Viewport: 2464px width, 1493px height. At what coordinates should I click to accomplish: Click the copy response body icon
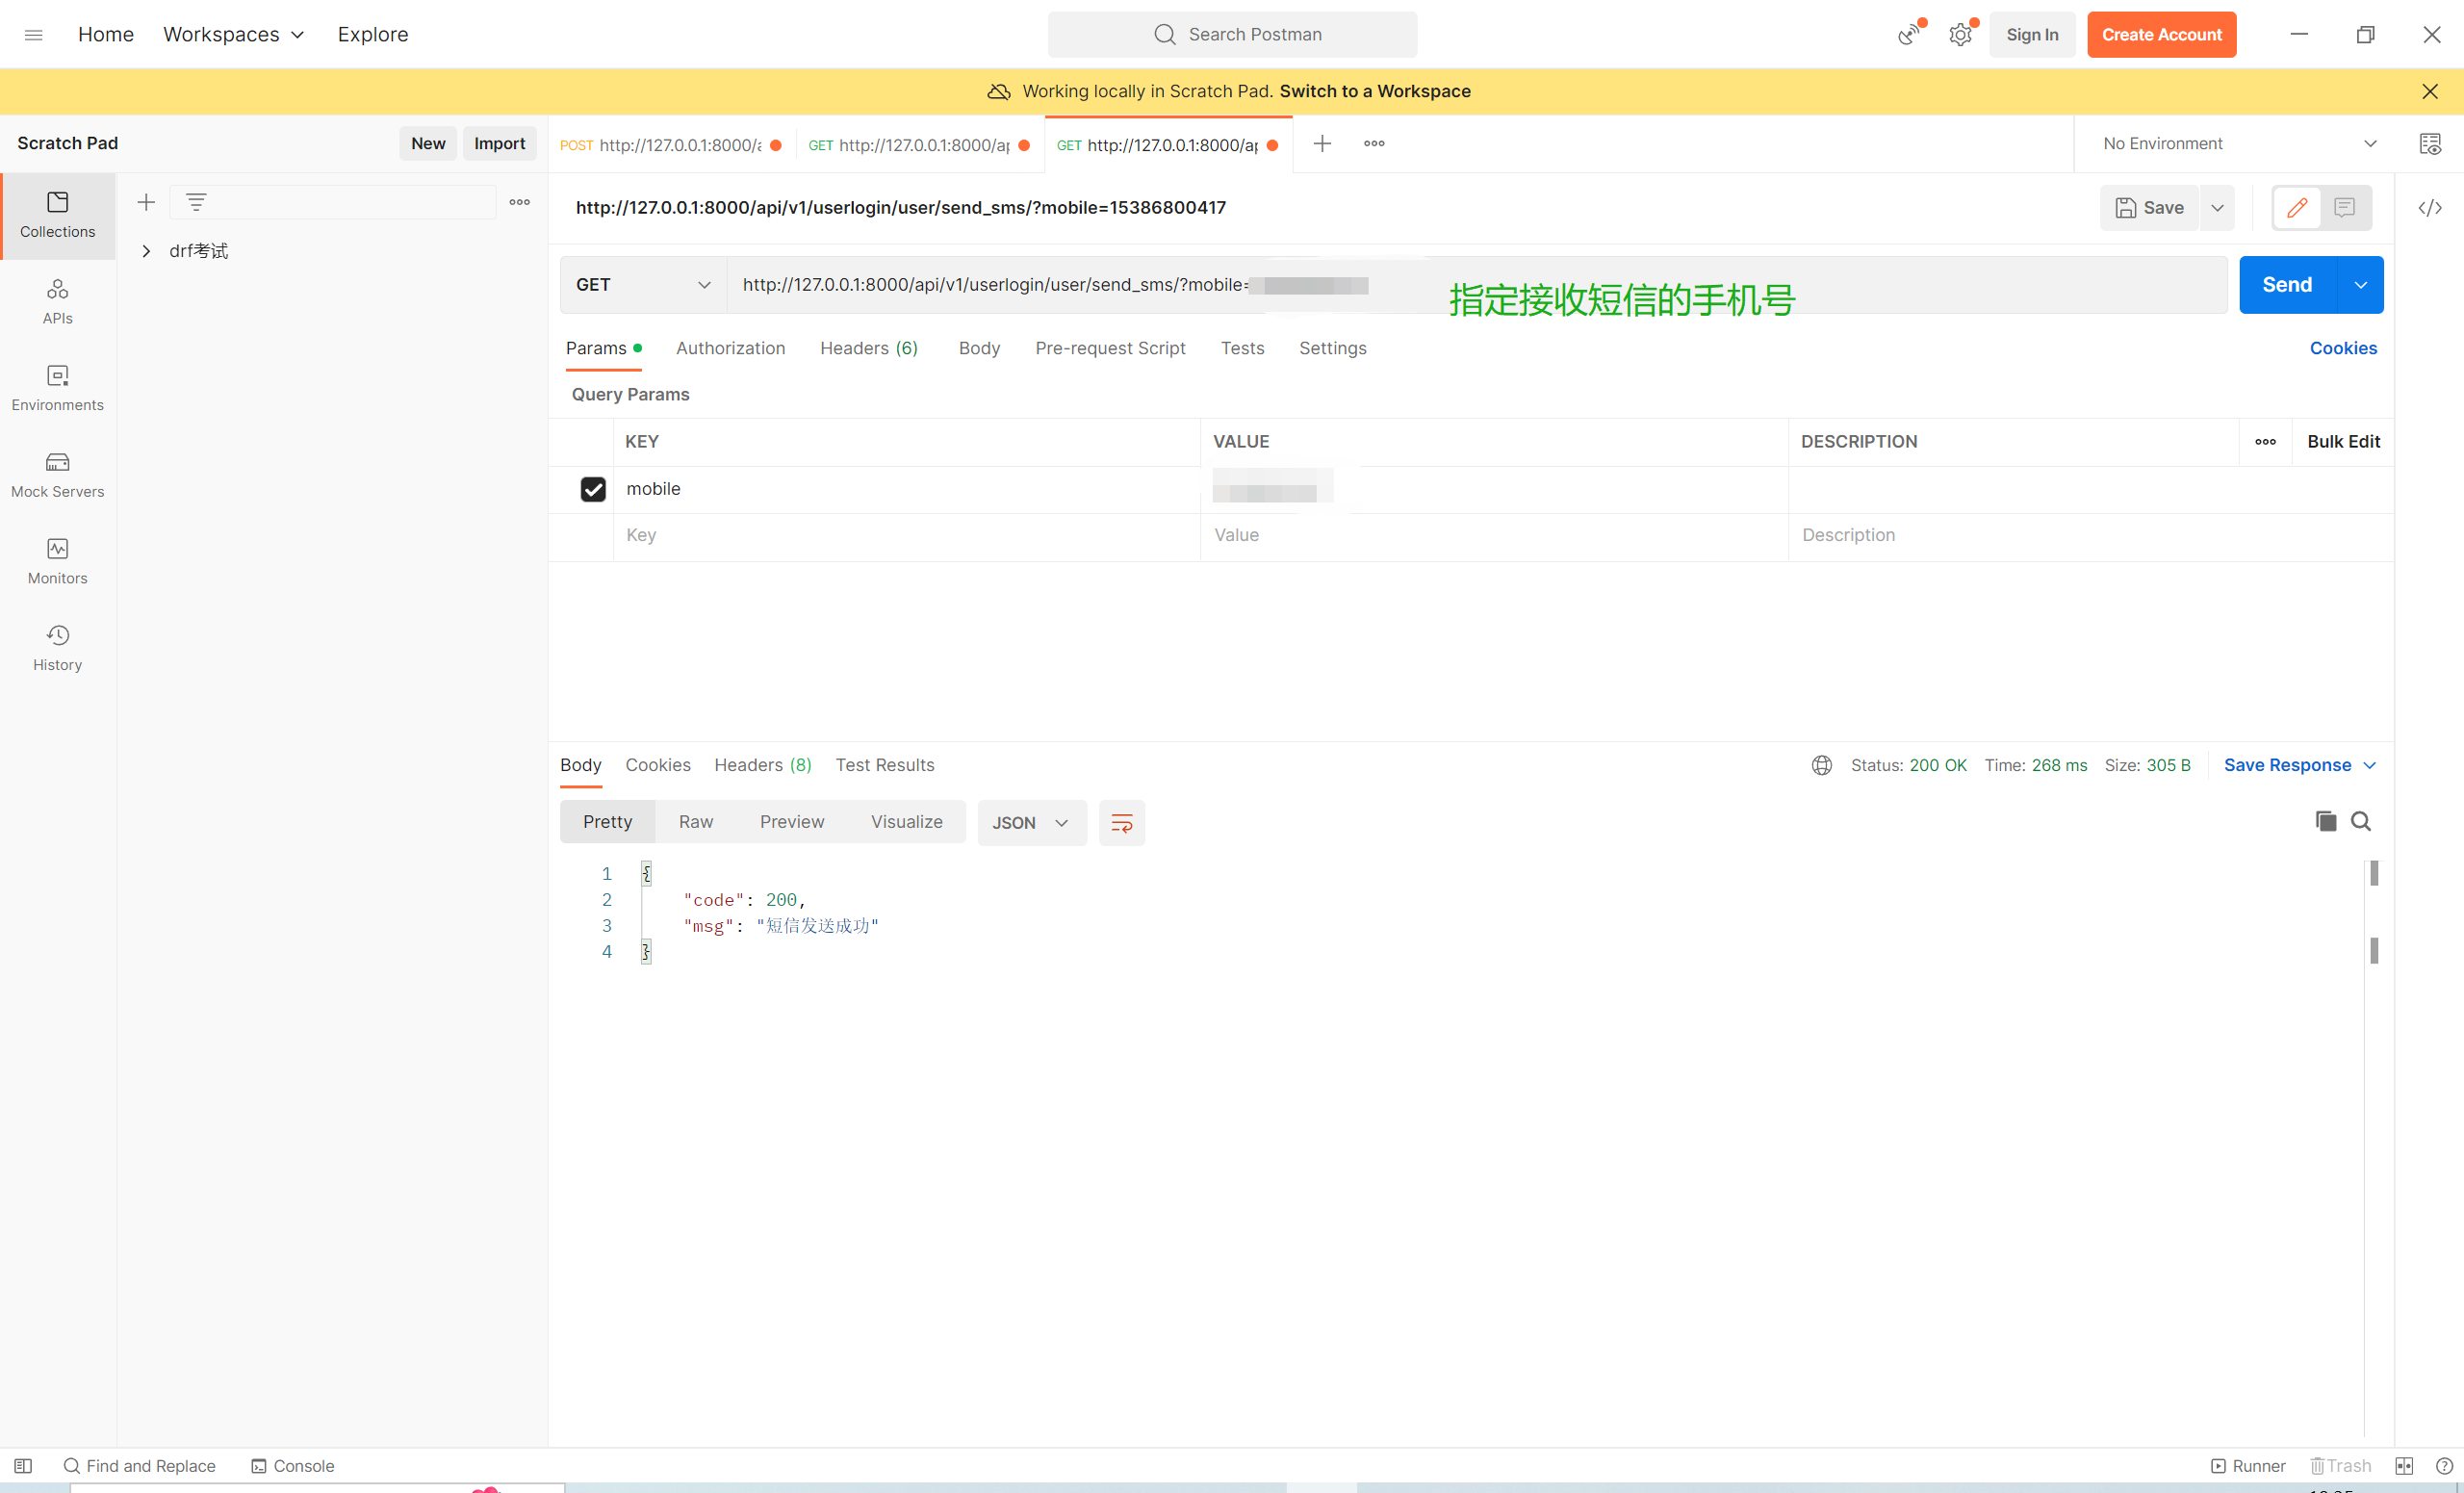tap(2325, 821)
